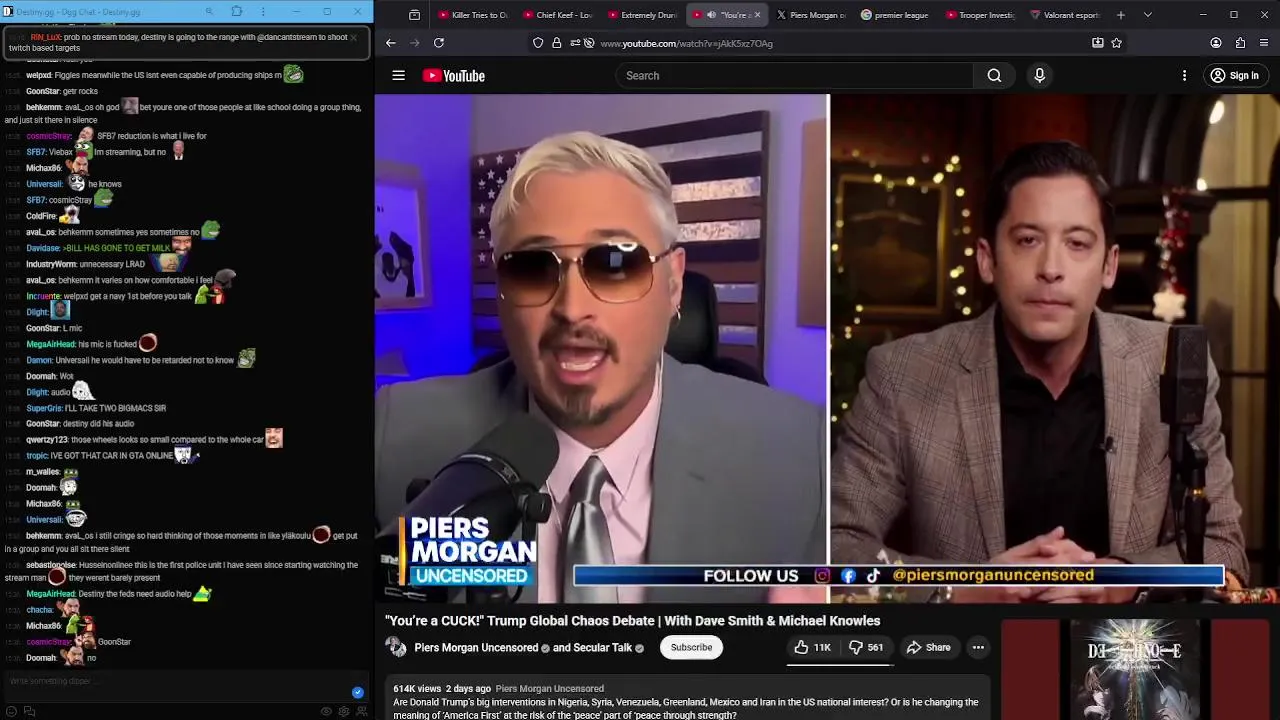Open extensions puzzle icon in Destiny window

237,12
